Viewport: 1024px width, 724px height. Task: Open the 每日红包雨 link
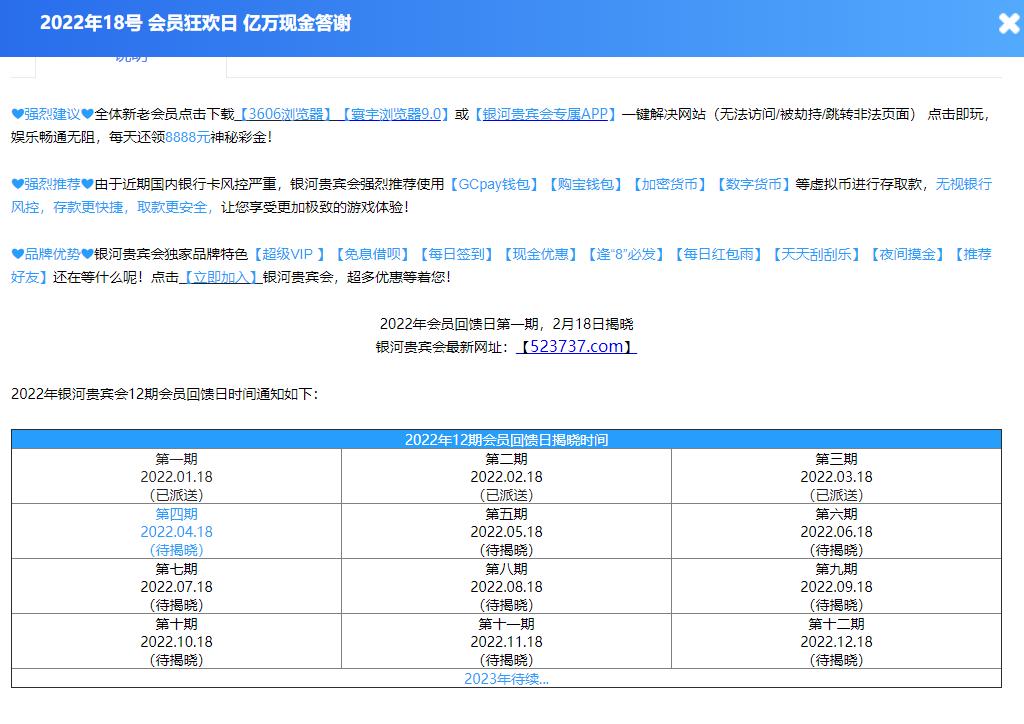pyautogui.click(x=718, y=254)
